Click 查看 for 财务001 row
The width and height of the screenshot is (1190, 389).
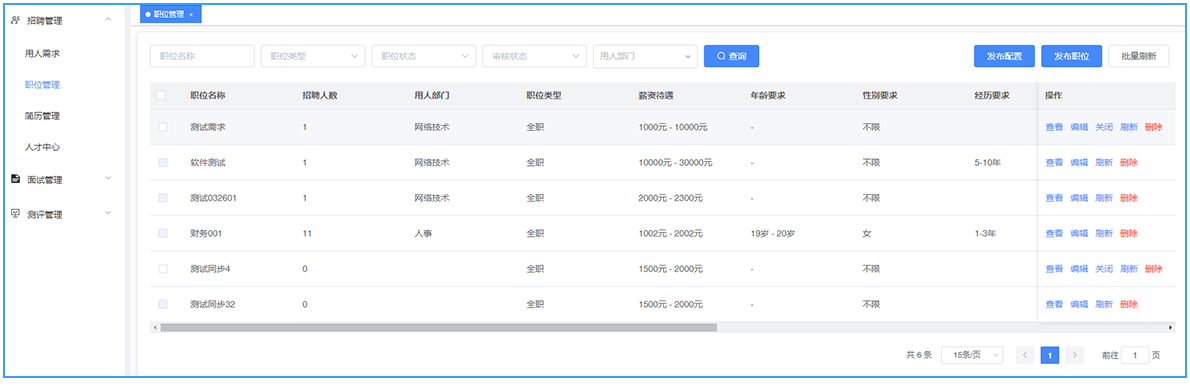[1054, 234]
